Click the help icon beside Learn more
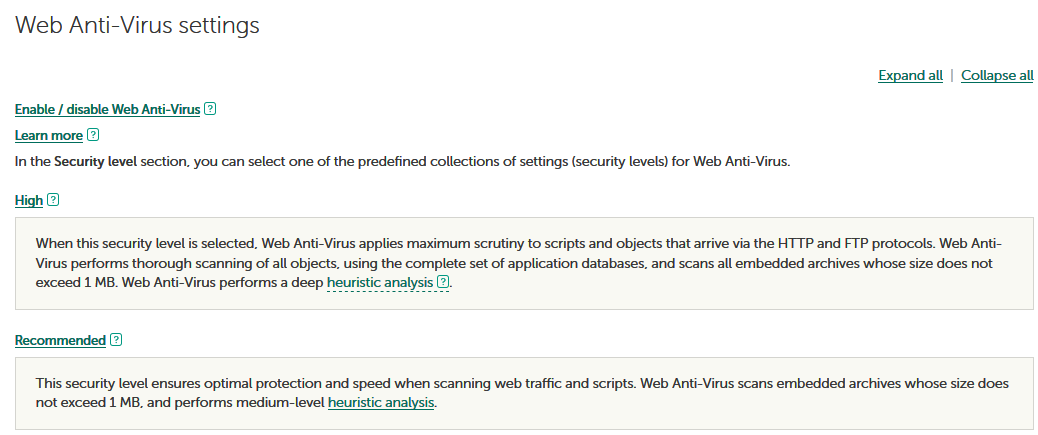The image size is (1038, 435). click(x=93, y=135)
